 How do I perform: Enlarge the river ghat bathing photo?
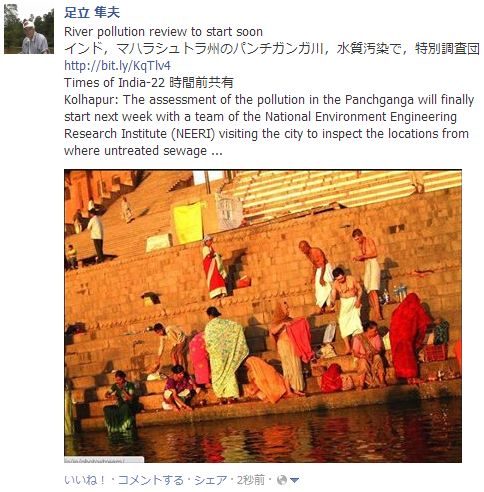tap(263, 316)
